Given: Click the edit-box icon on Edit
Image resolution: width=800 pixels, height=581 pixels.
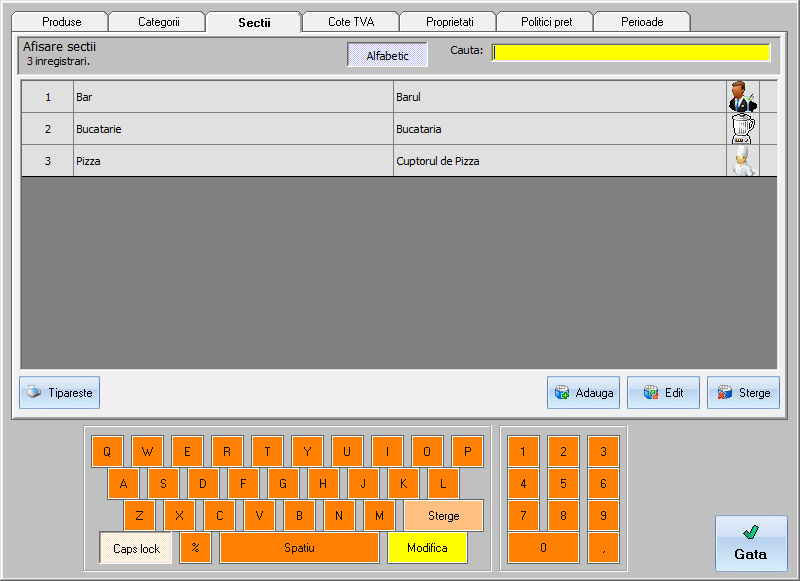Looking at the screenshot, I should pyautogui.click(x=651, y=392).
